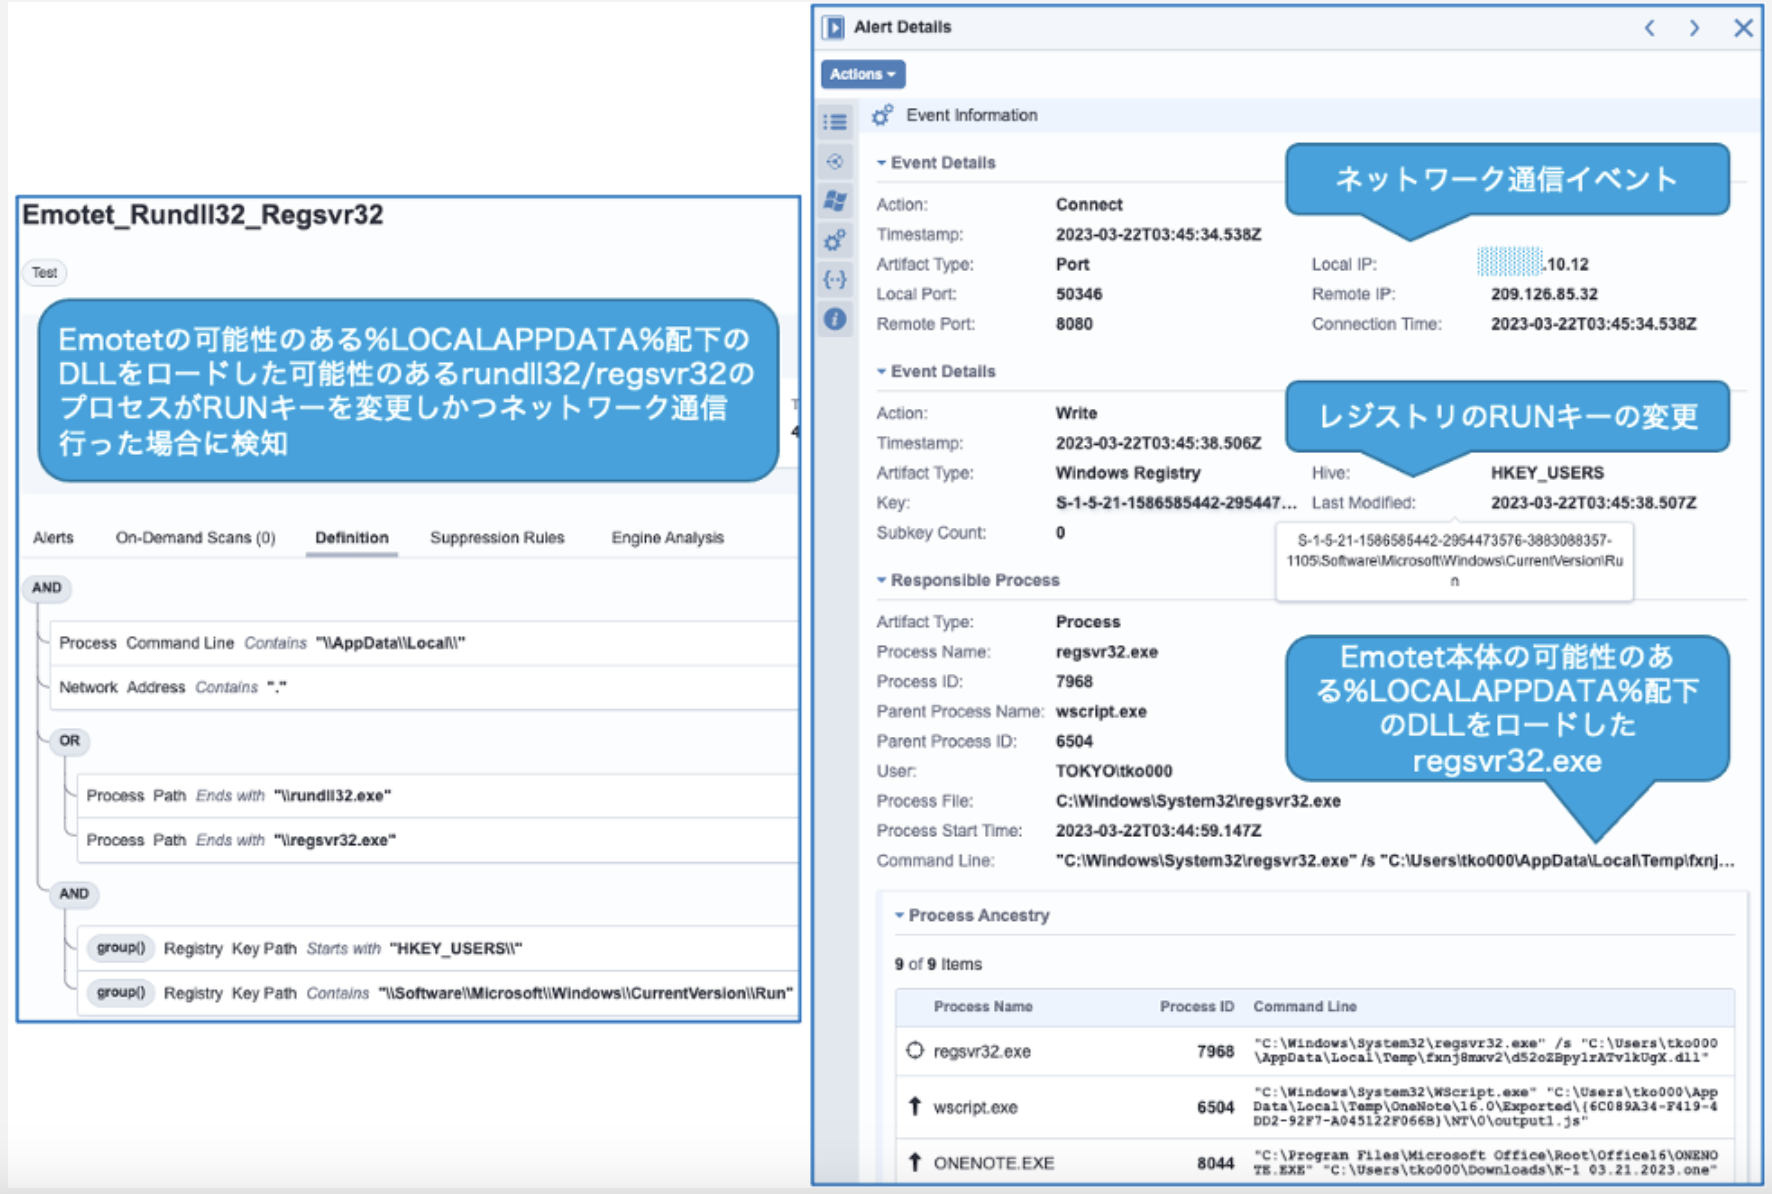Click the Emotet_Rundll32_Regsvr32 rule title
The width and height of the screenshot is (1772, 1194).
point(203,215)
